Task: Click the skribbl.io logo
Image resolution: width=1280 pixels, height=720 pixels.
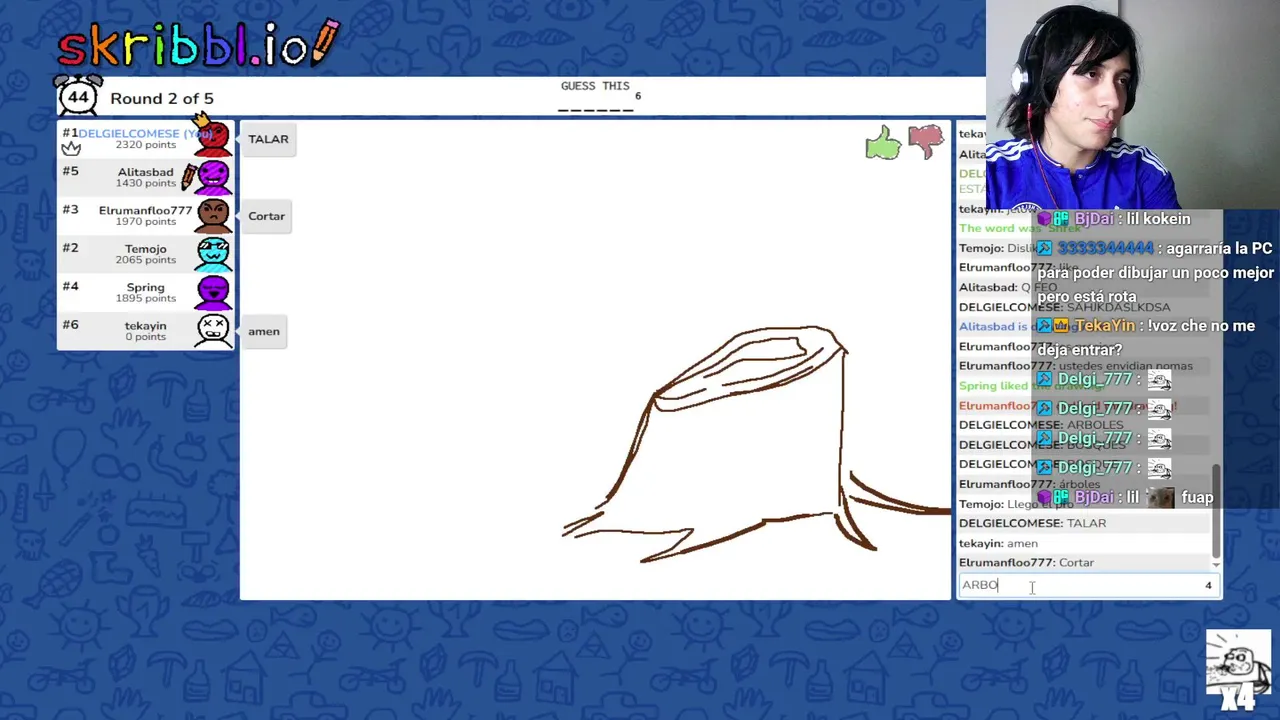Action: point(198,45)
